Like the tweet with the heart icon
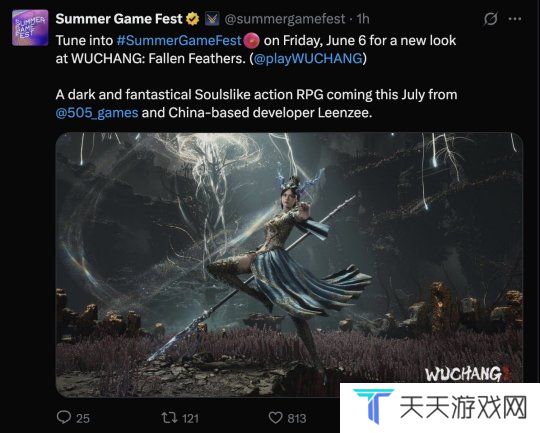This screenshot has height=433, width=540. point(275,418)
